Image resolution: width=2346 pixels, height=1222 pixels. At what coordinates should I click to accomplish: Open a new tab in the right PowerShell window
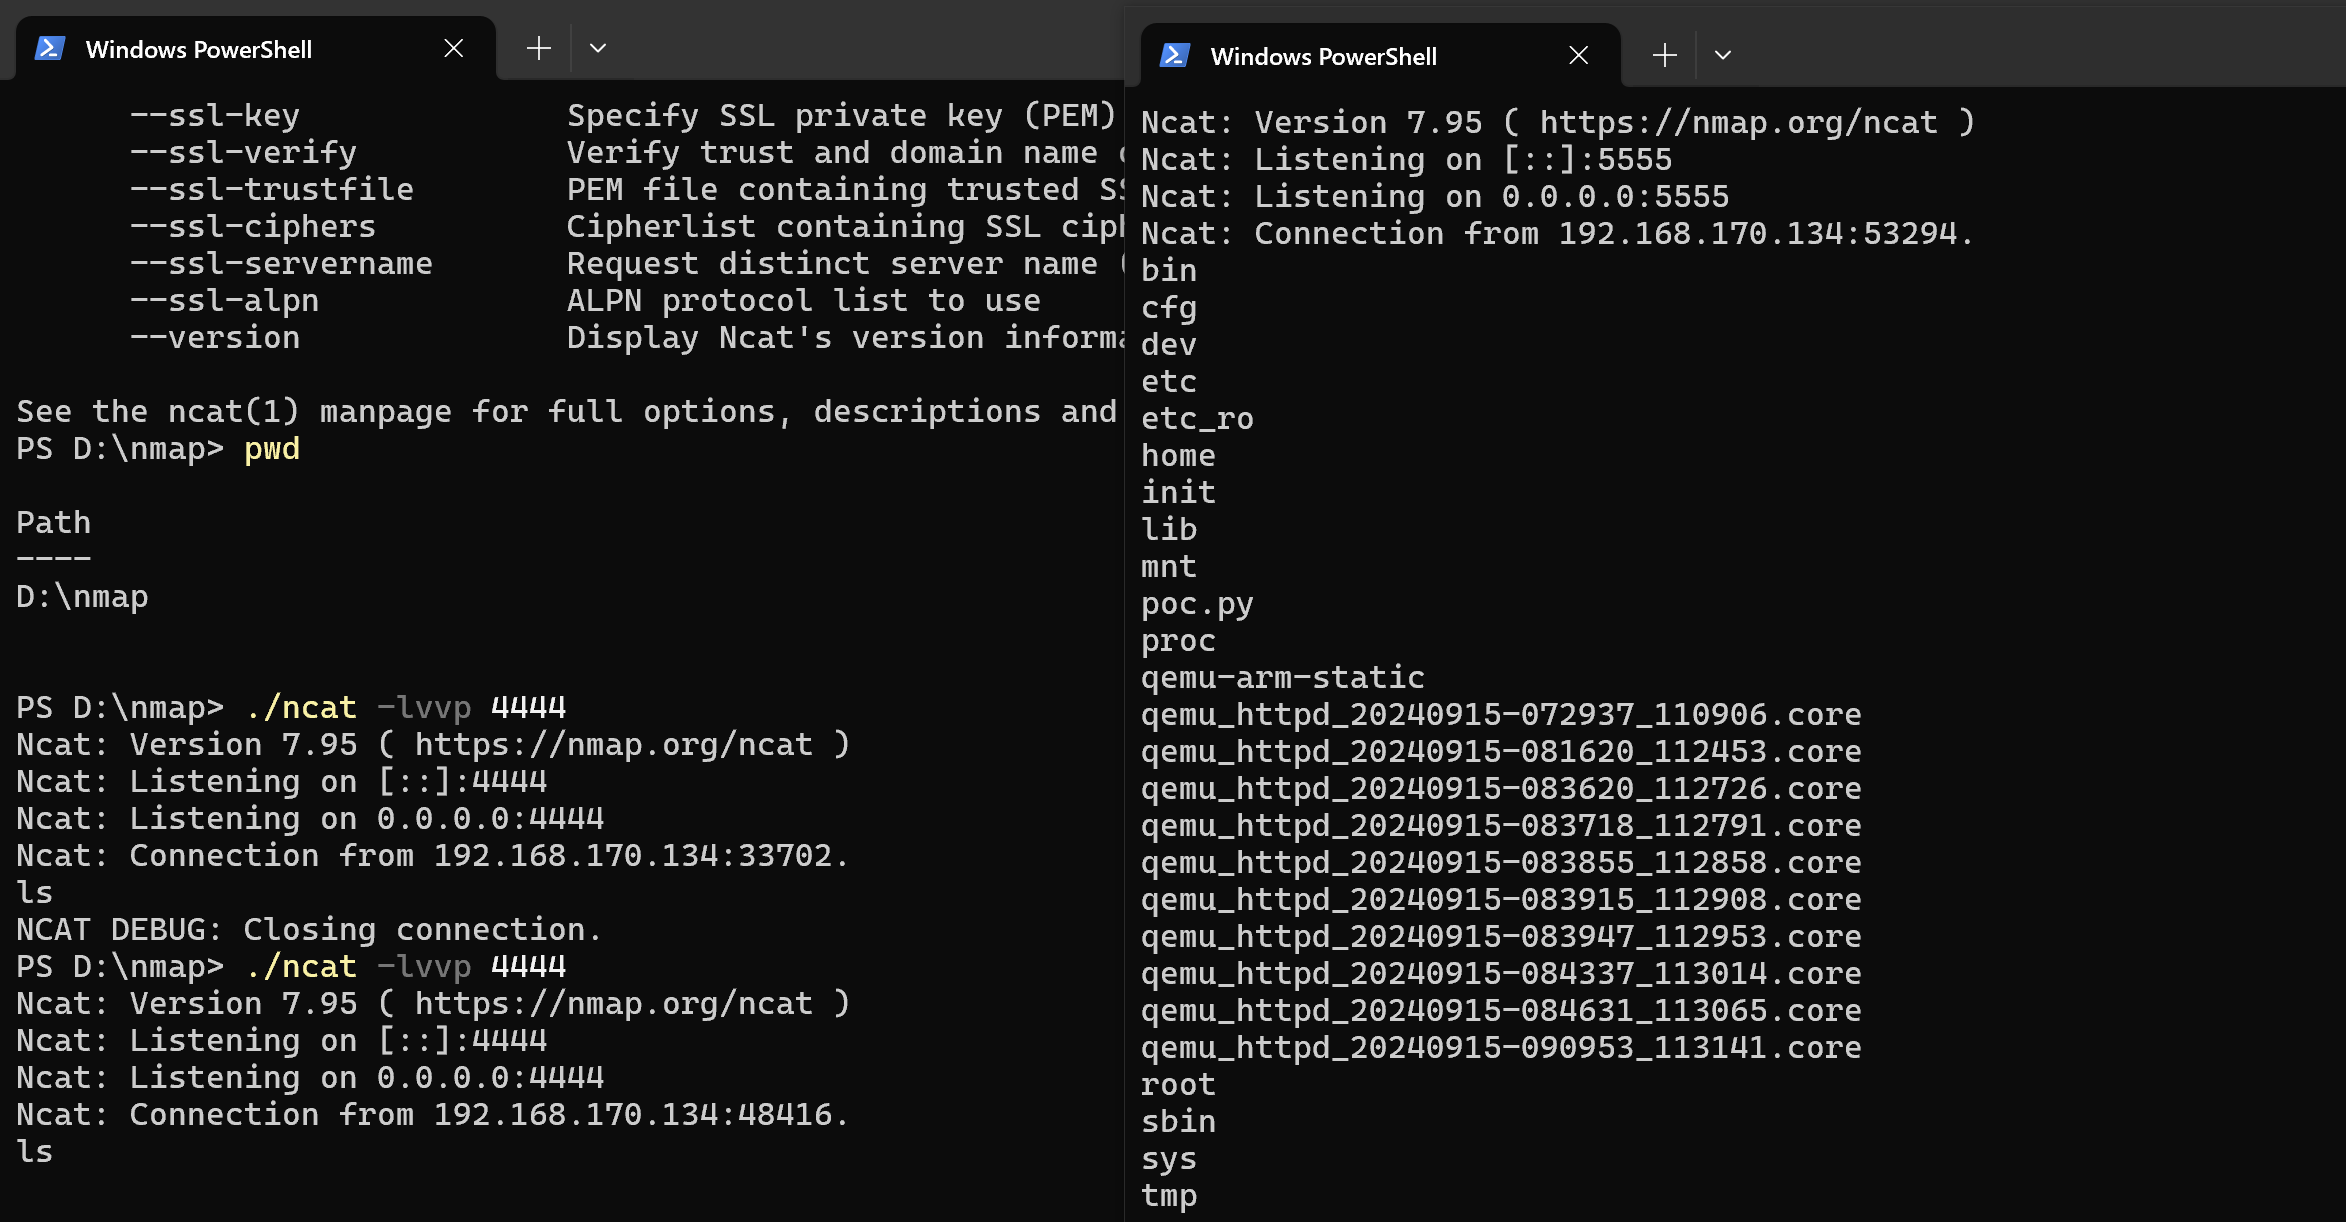coord(1664,55)
